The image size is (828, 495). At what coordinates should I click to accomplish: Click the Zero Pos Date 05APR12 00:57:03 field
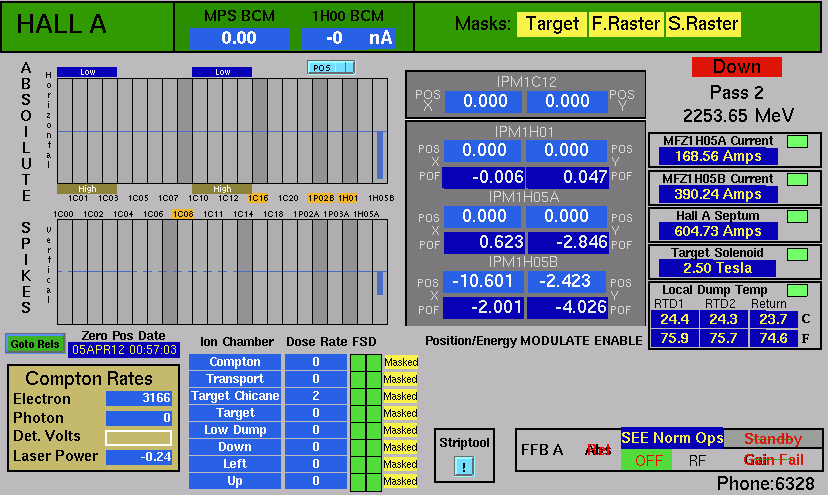[124, 350]
